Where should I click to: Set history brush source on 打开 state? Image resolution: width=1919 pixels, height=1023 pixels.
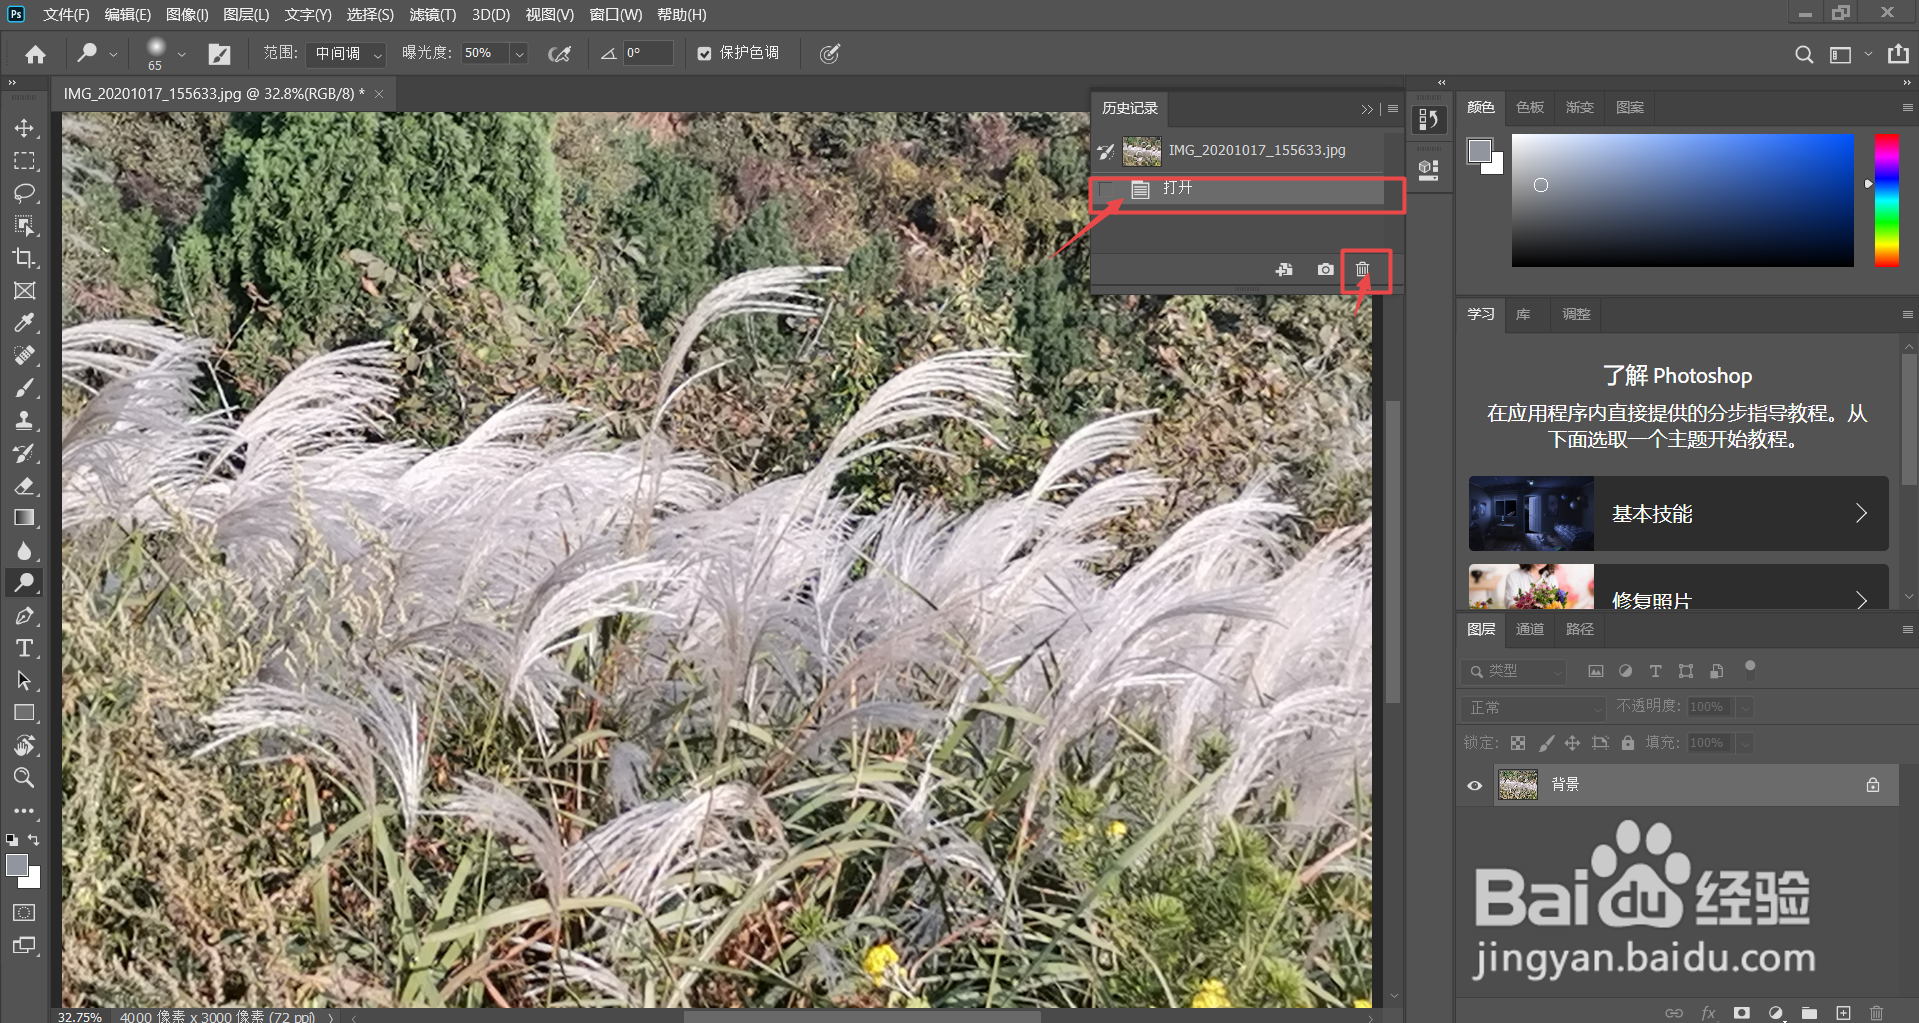tap(1106, 189)
